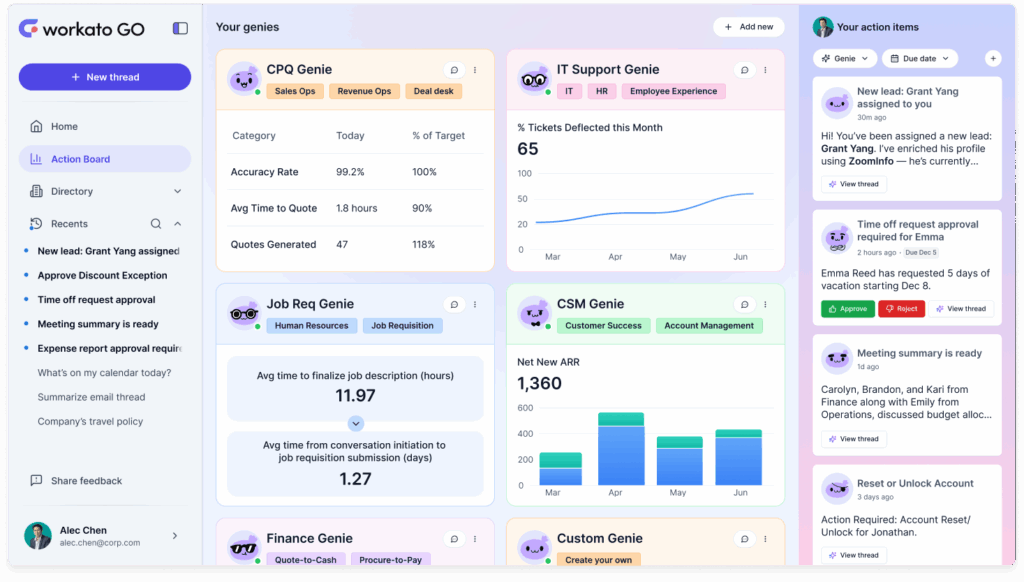Click the New thread button

click(x=105, y=77)
